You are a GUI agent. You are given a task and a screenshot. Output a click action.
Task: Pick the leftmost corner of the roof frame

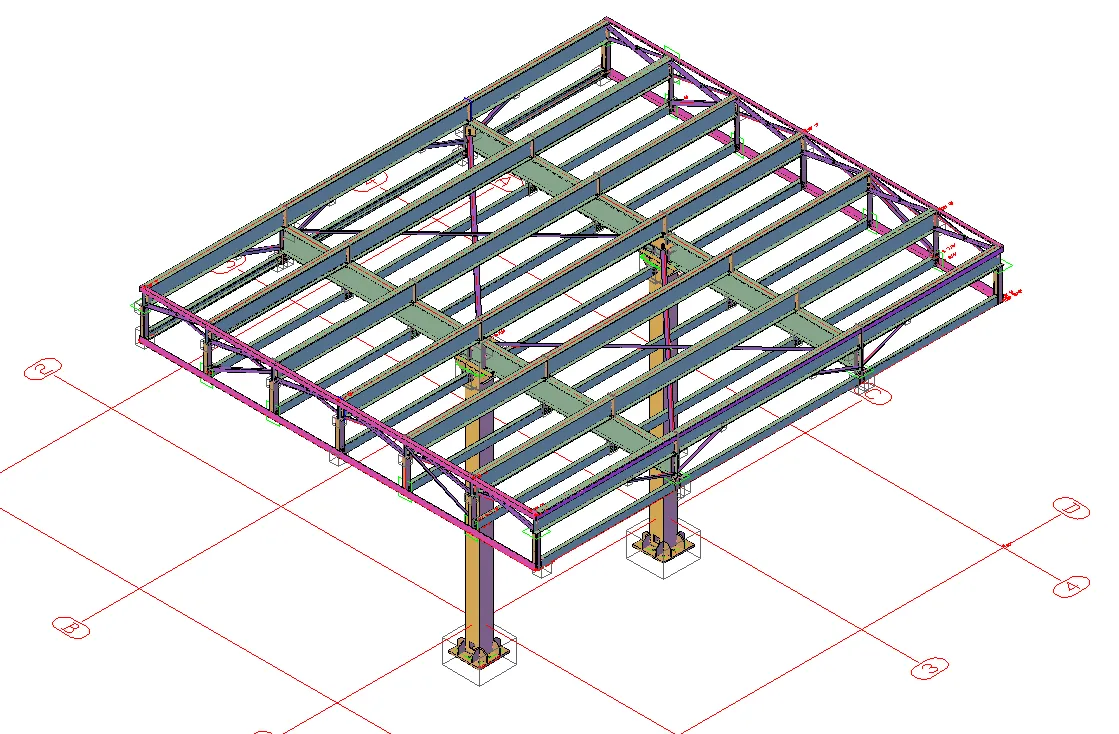pyautogui.click(x=143, y=288)
